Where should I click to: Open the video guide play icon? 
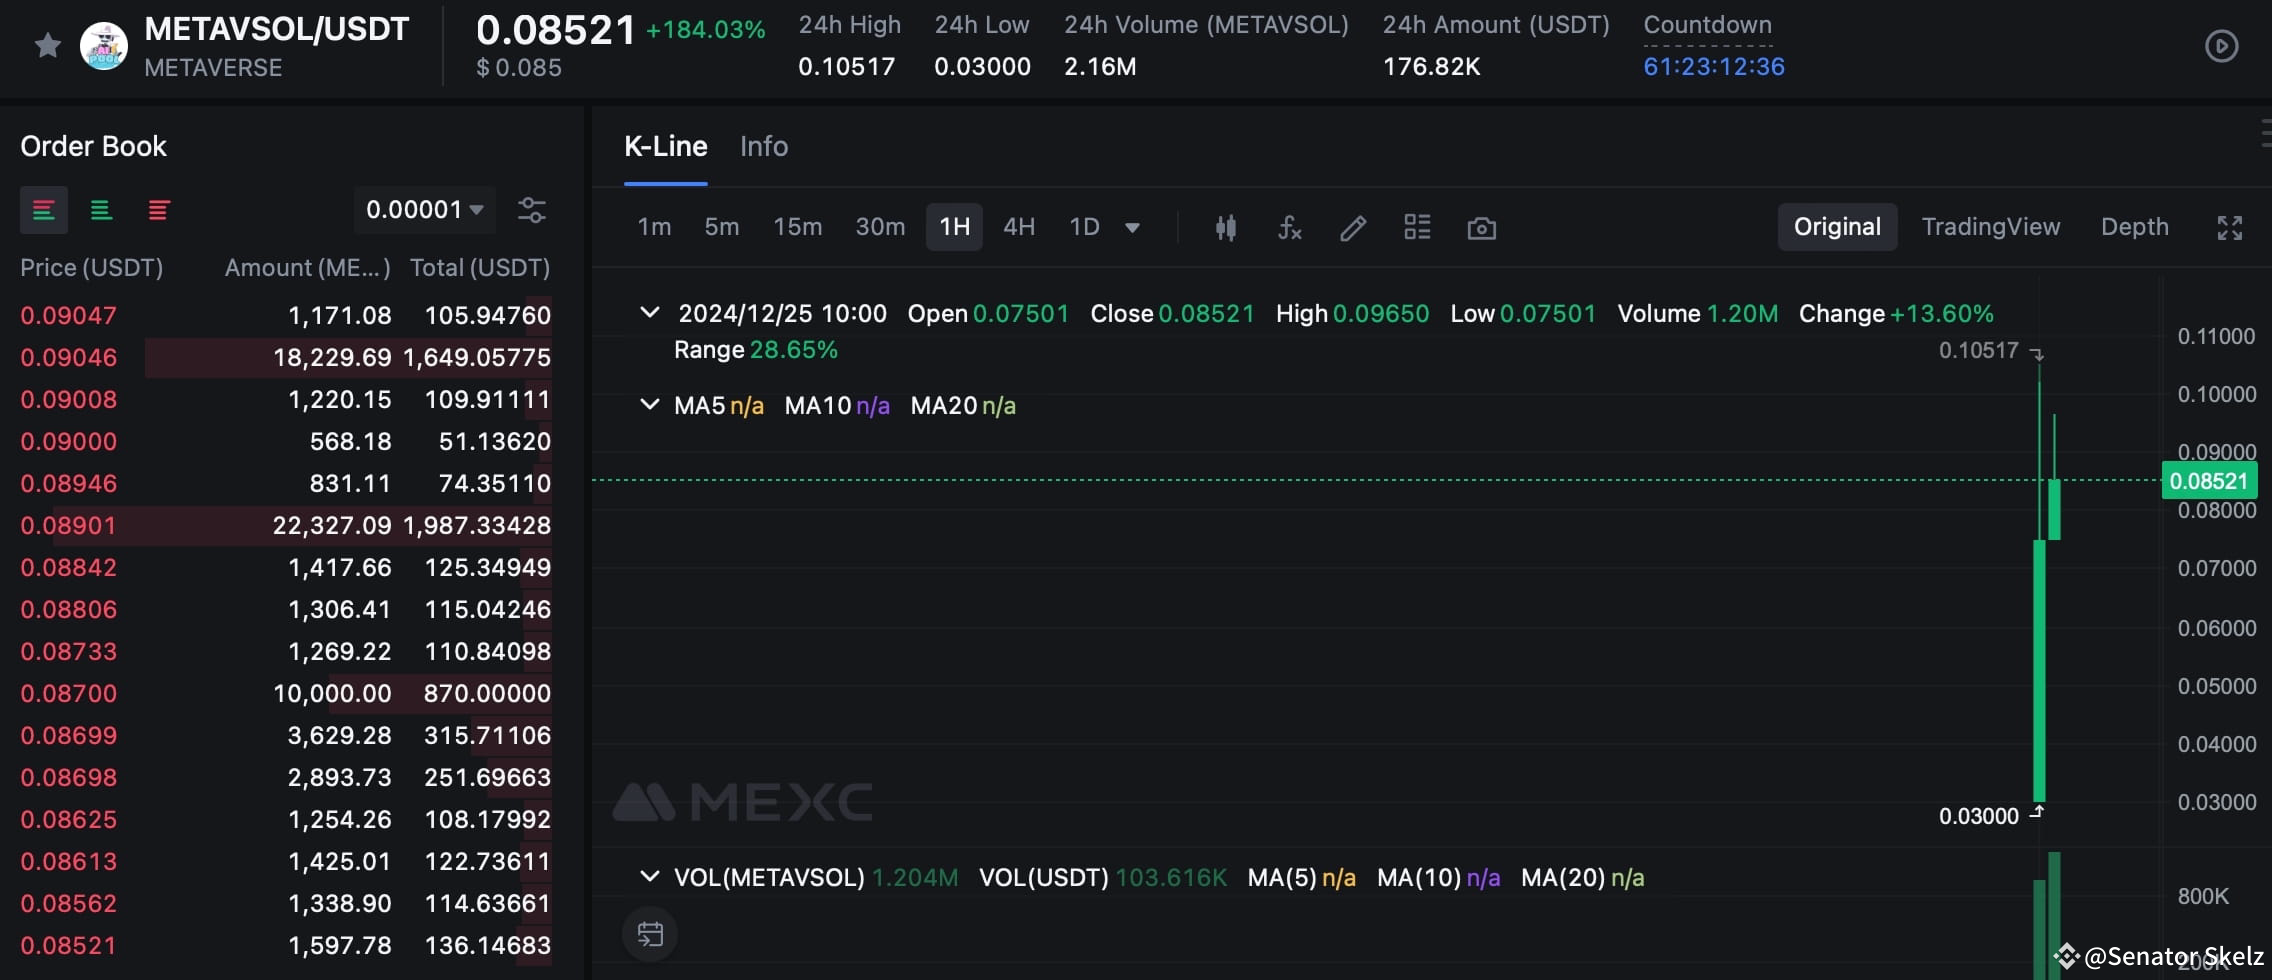pyautogui.click(x=2221, y=46)
